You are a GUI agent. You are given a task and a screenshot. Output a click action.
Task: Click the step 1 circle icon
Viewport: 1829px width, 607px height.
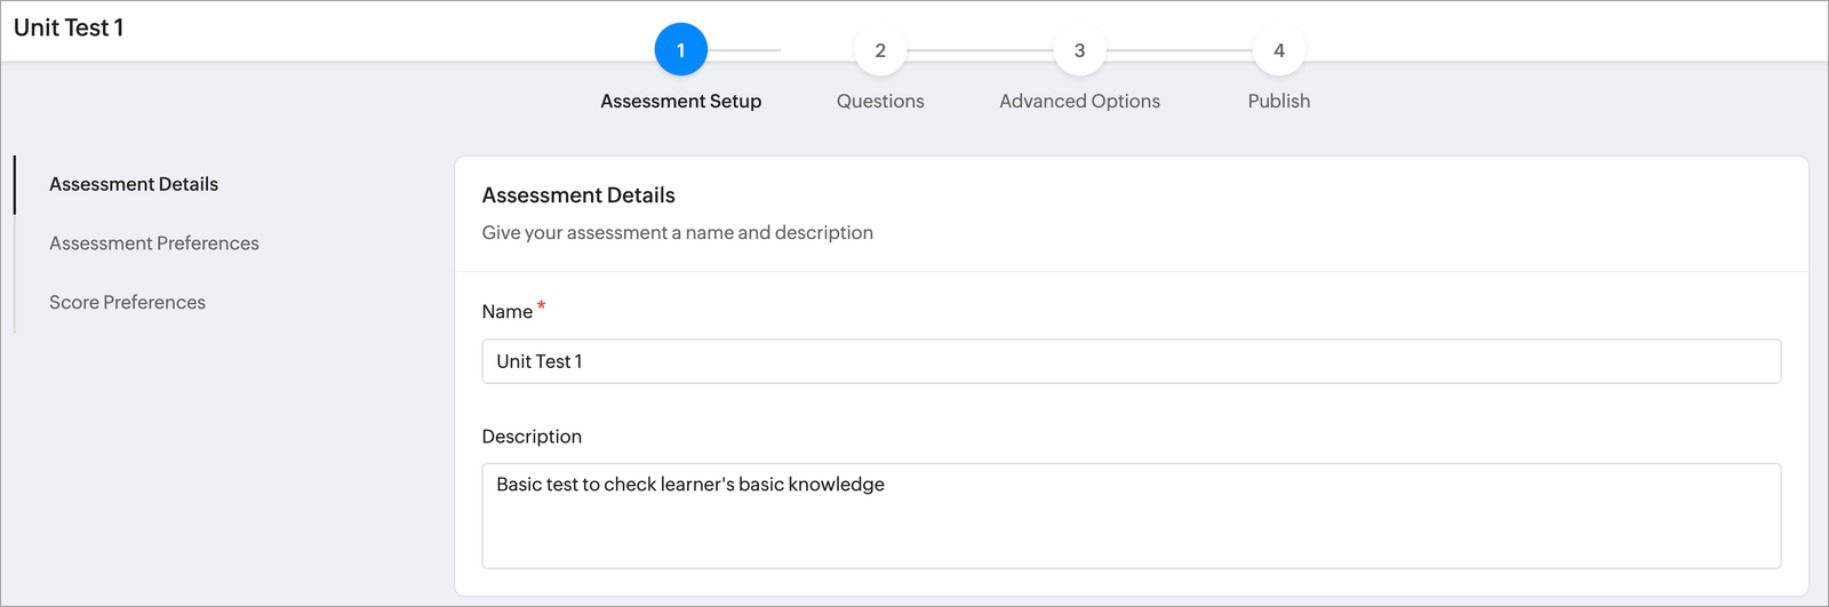tap(680, 50)
